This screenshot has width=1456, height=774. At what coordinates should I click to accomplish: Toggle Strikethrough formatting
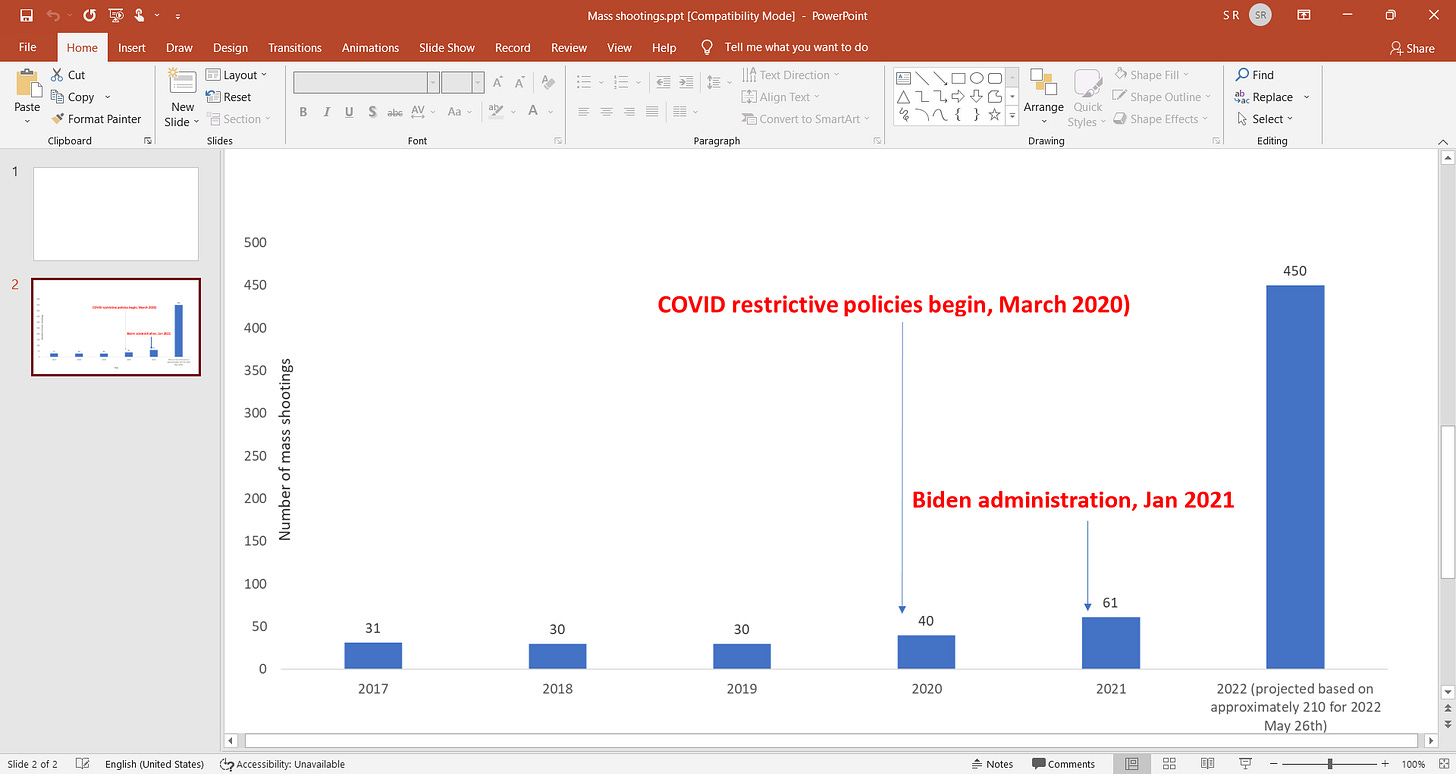[395, 112]
